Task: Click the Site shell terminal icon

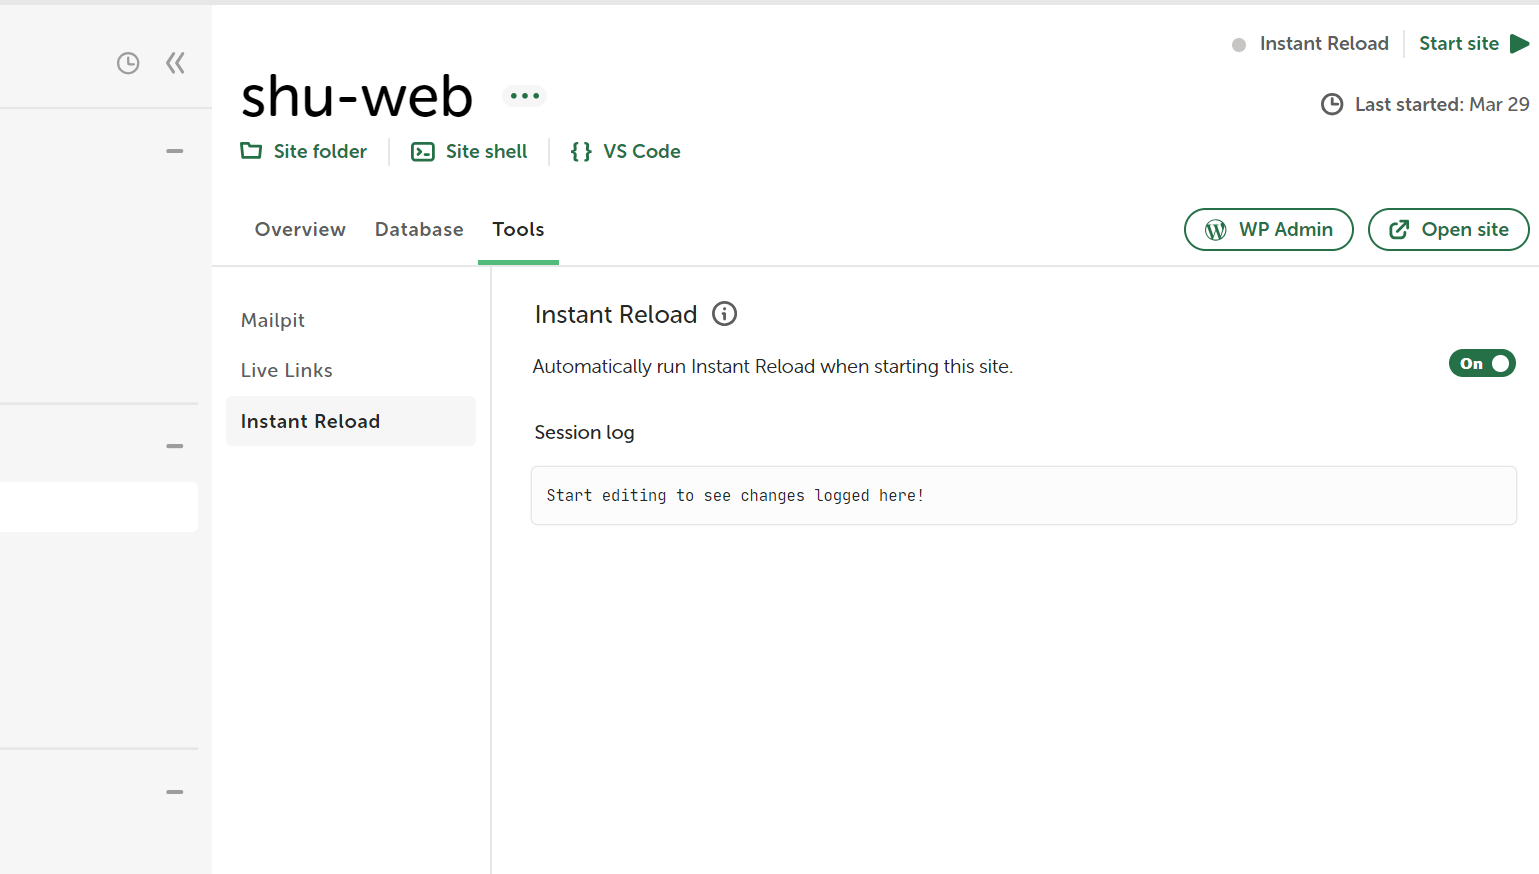Action: coord(423,152)
